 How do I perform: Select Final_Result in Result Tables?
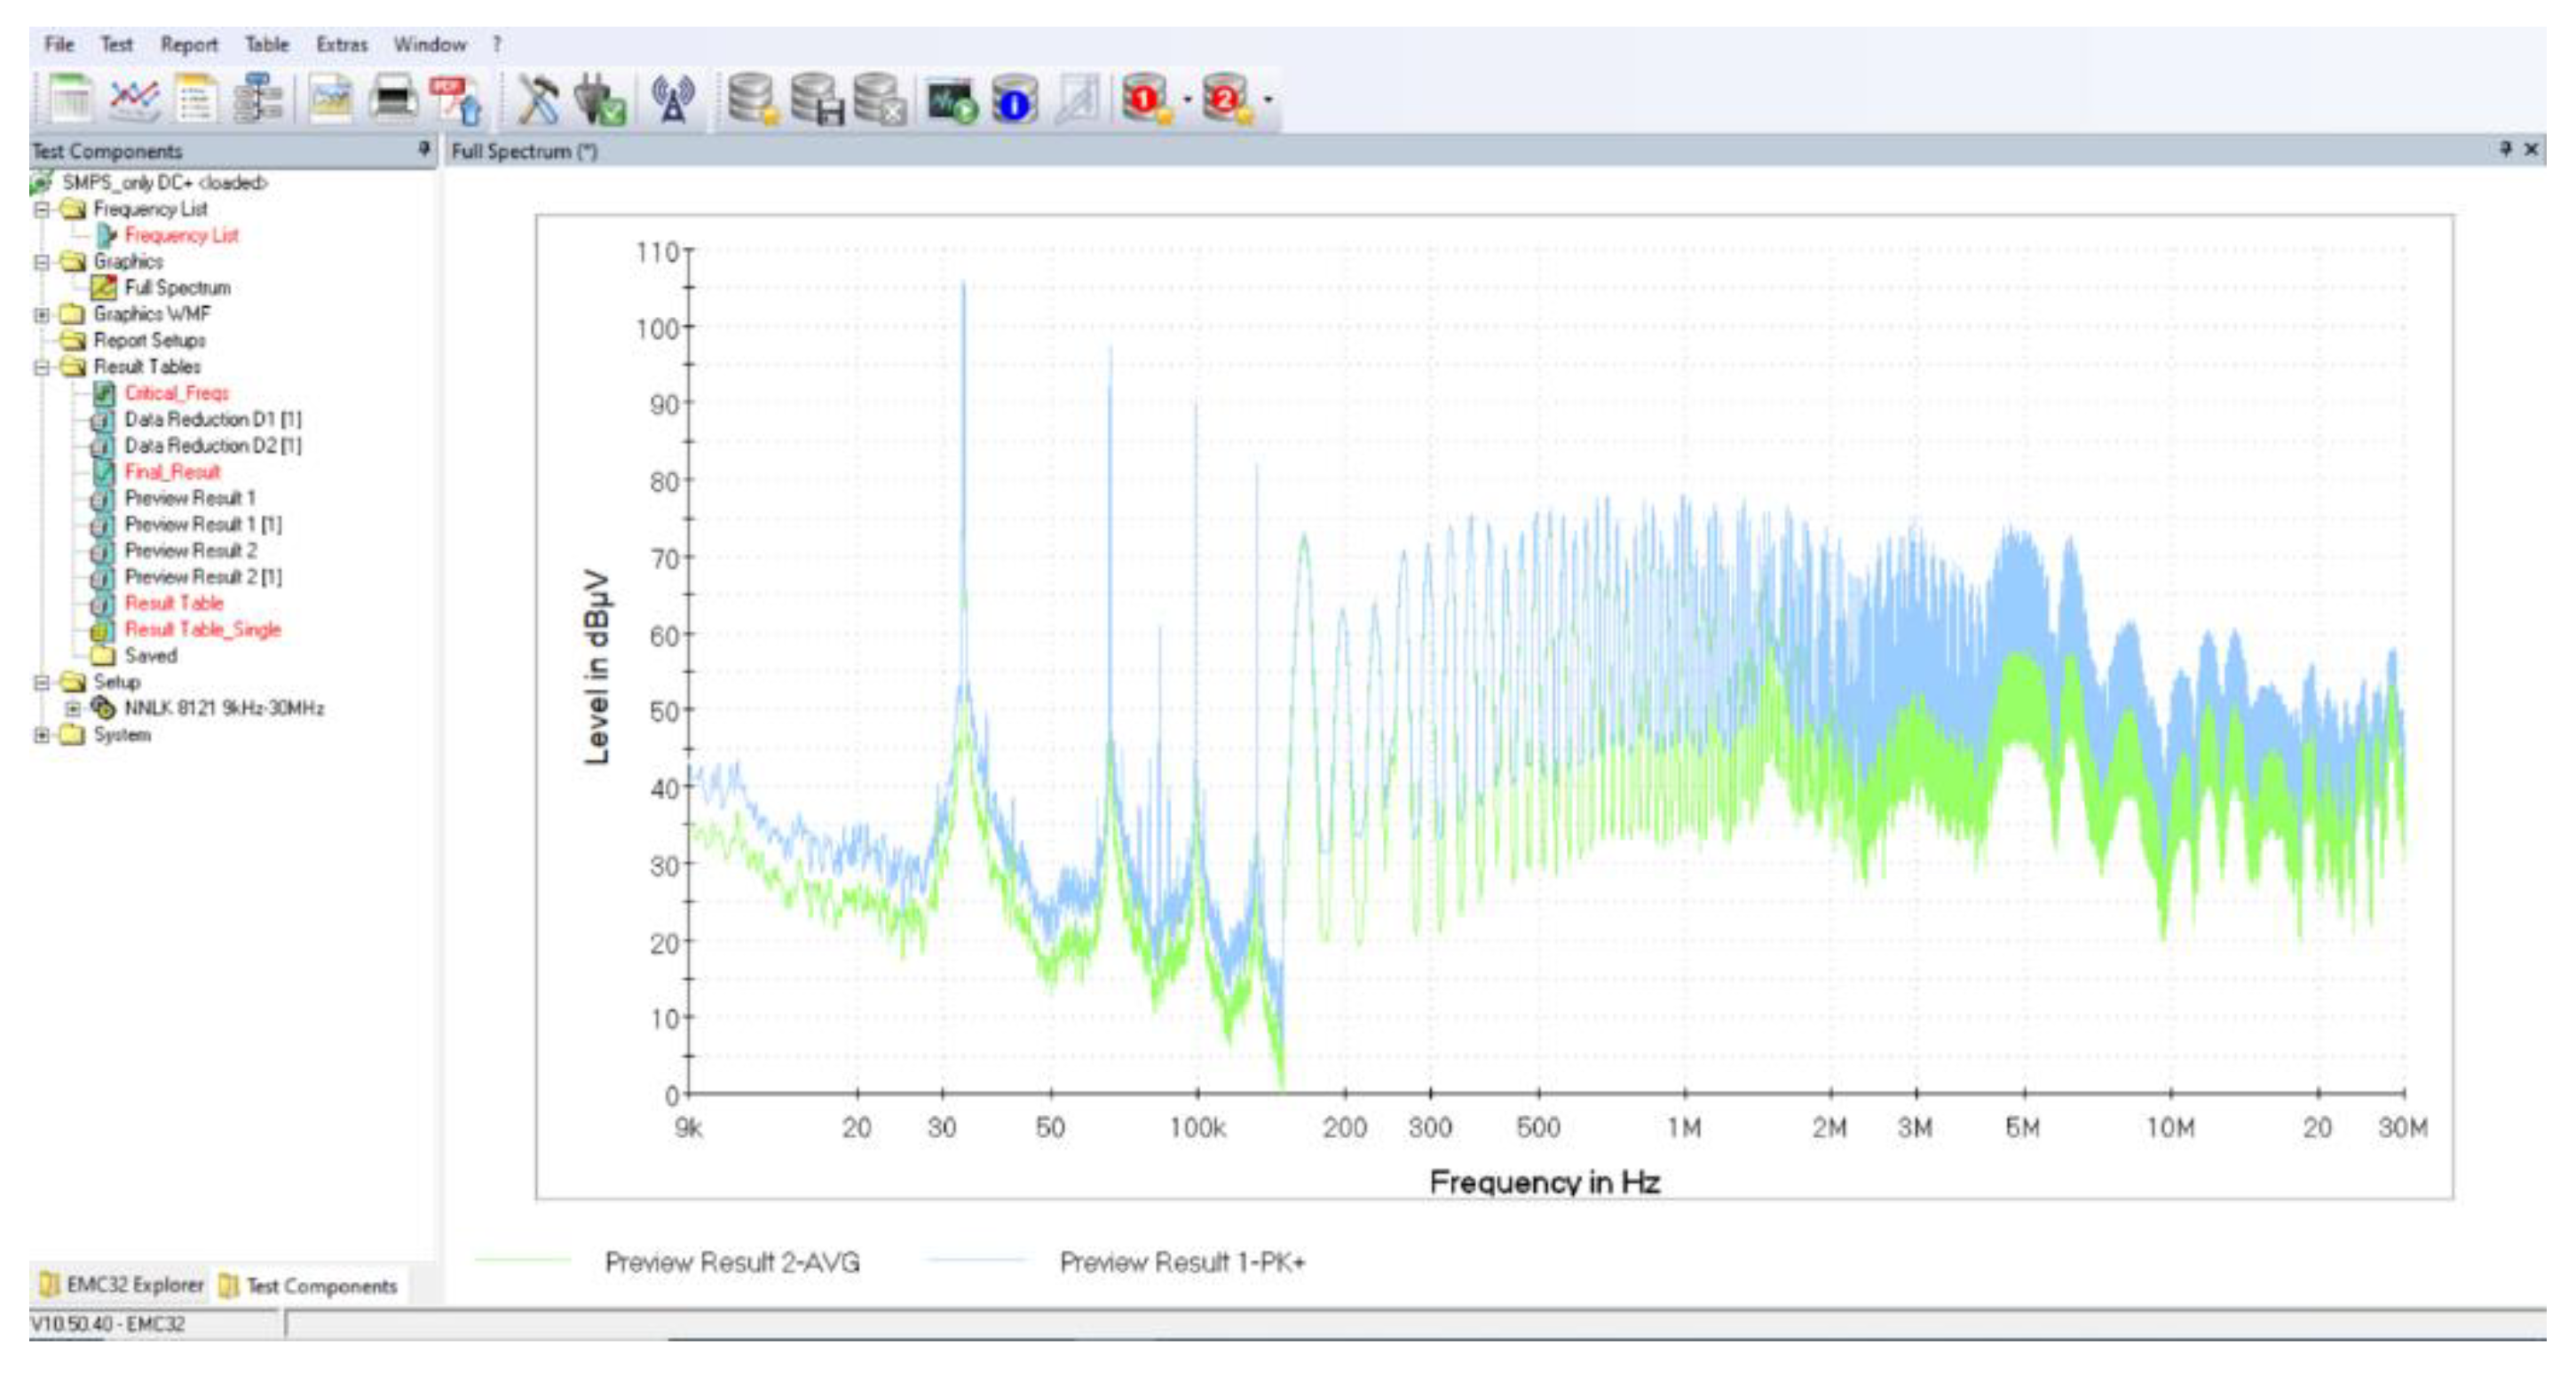click(172, 472)
